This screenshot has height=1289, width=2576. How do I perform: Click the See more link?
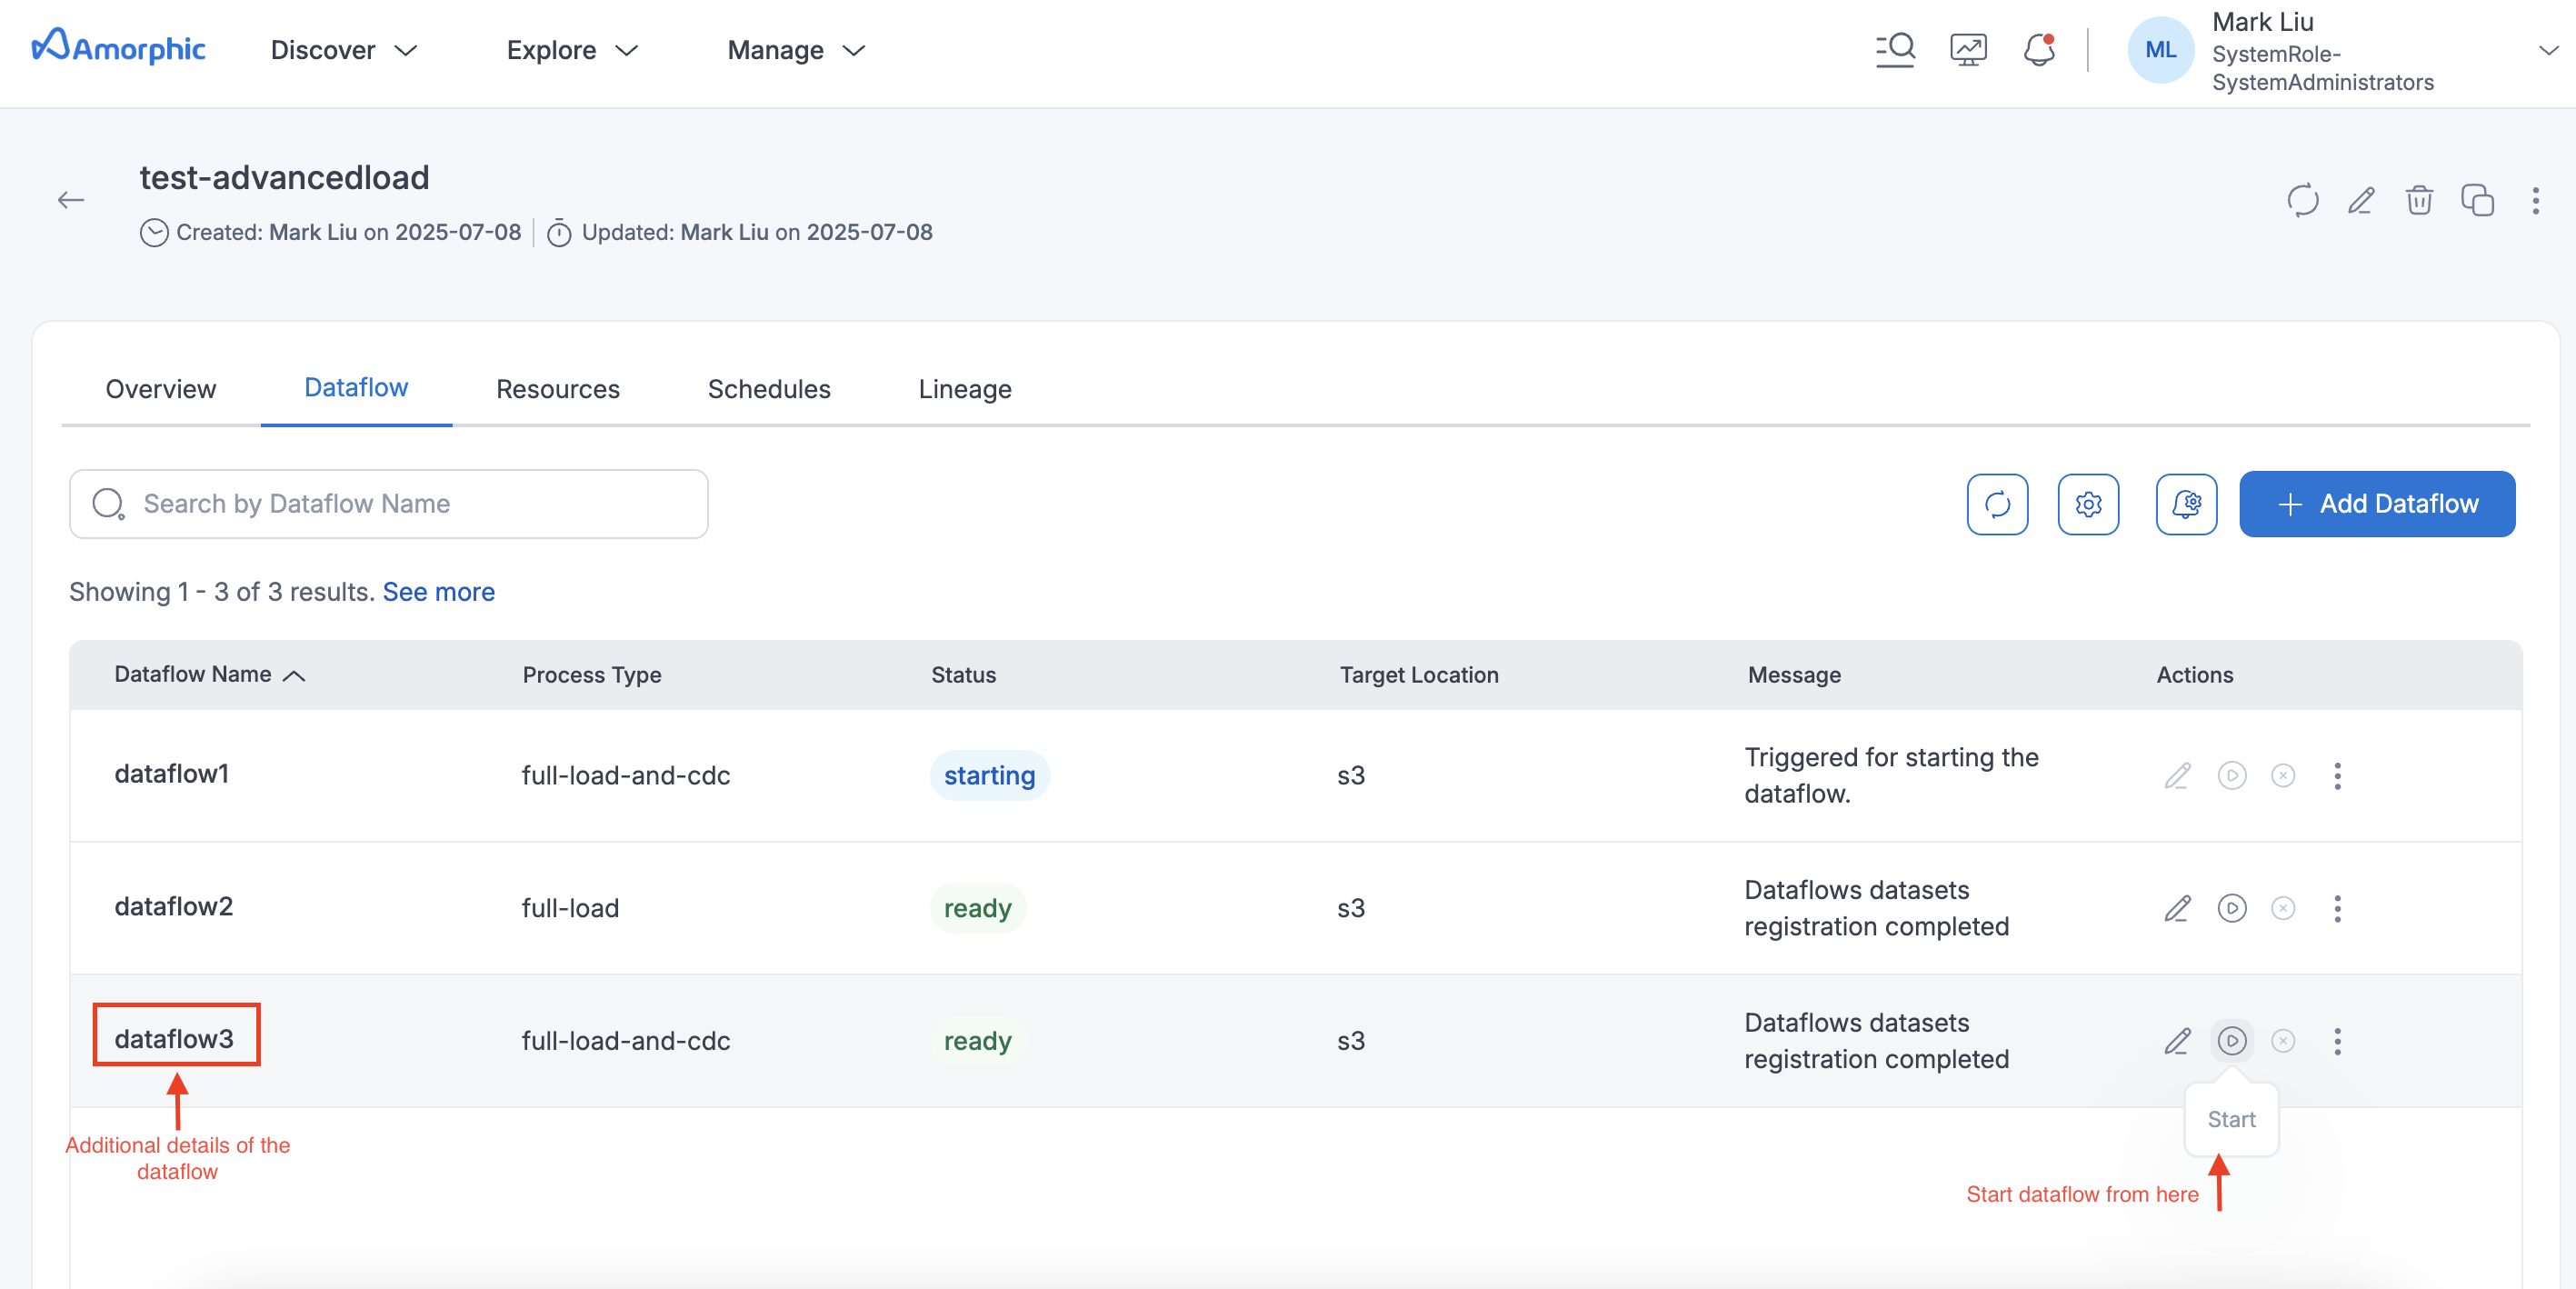point(438,592)
